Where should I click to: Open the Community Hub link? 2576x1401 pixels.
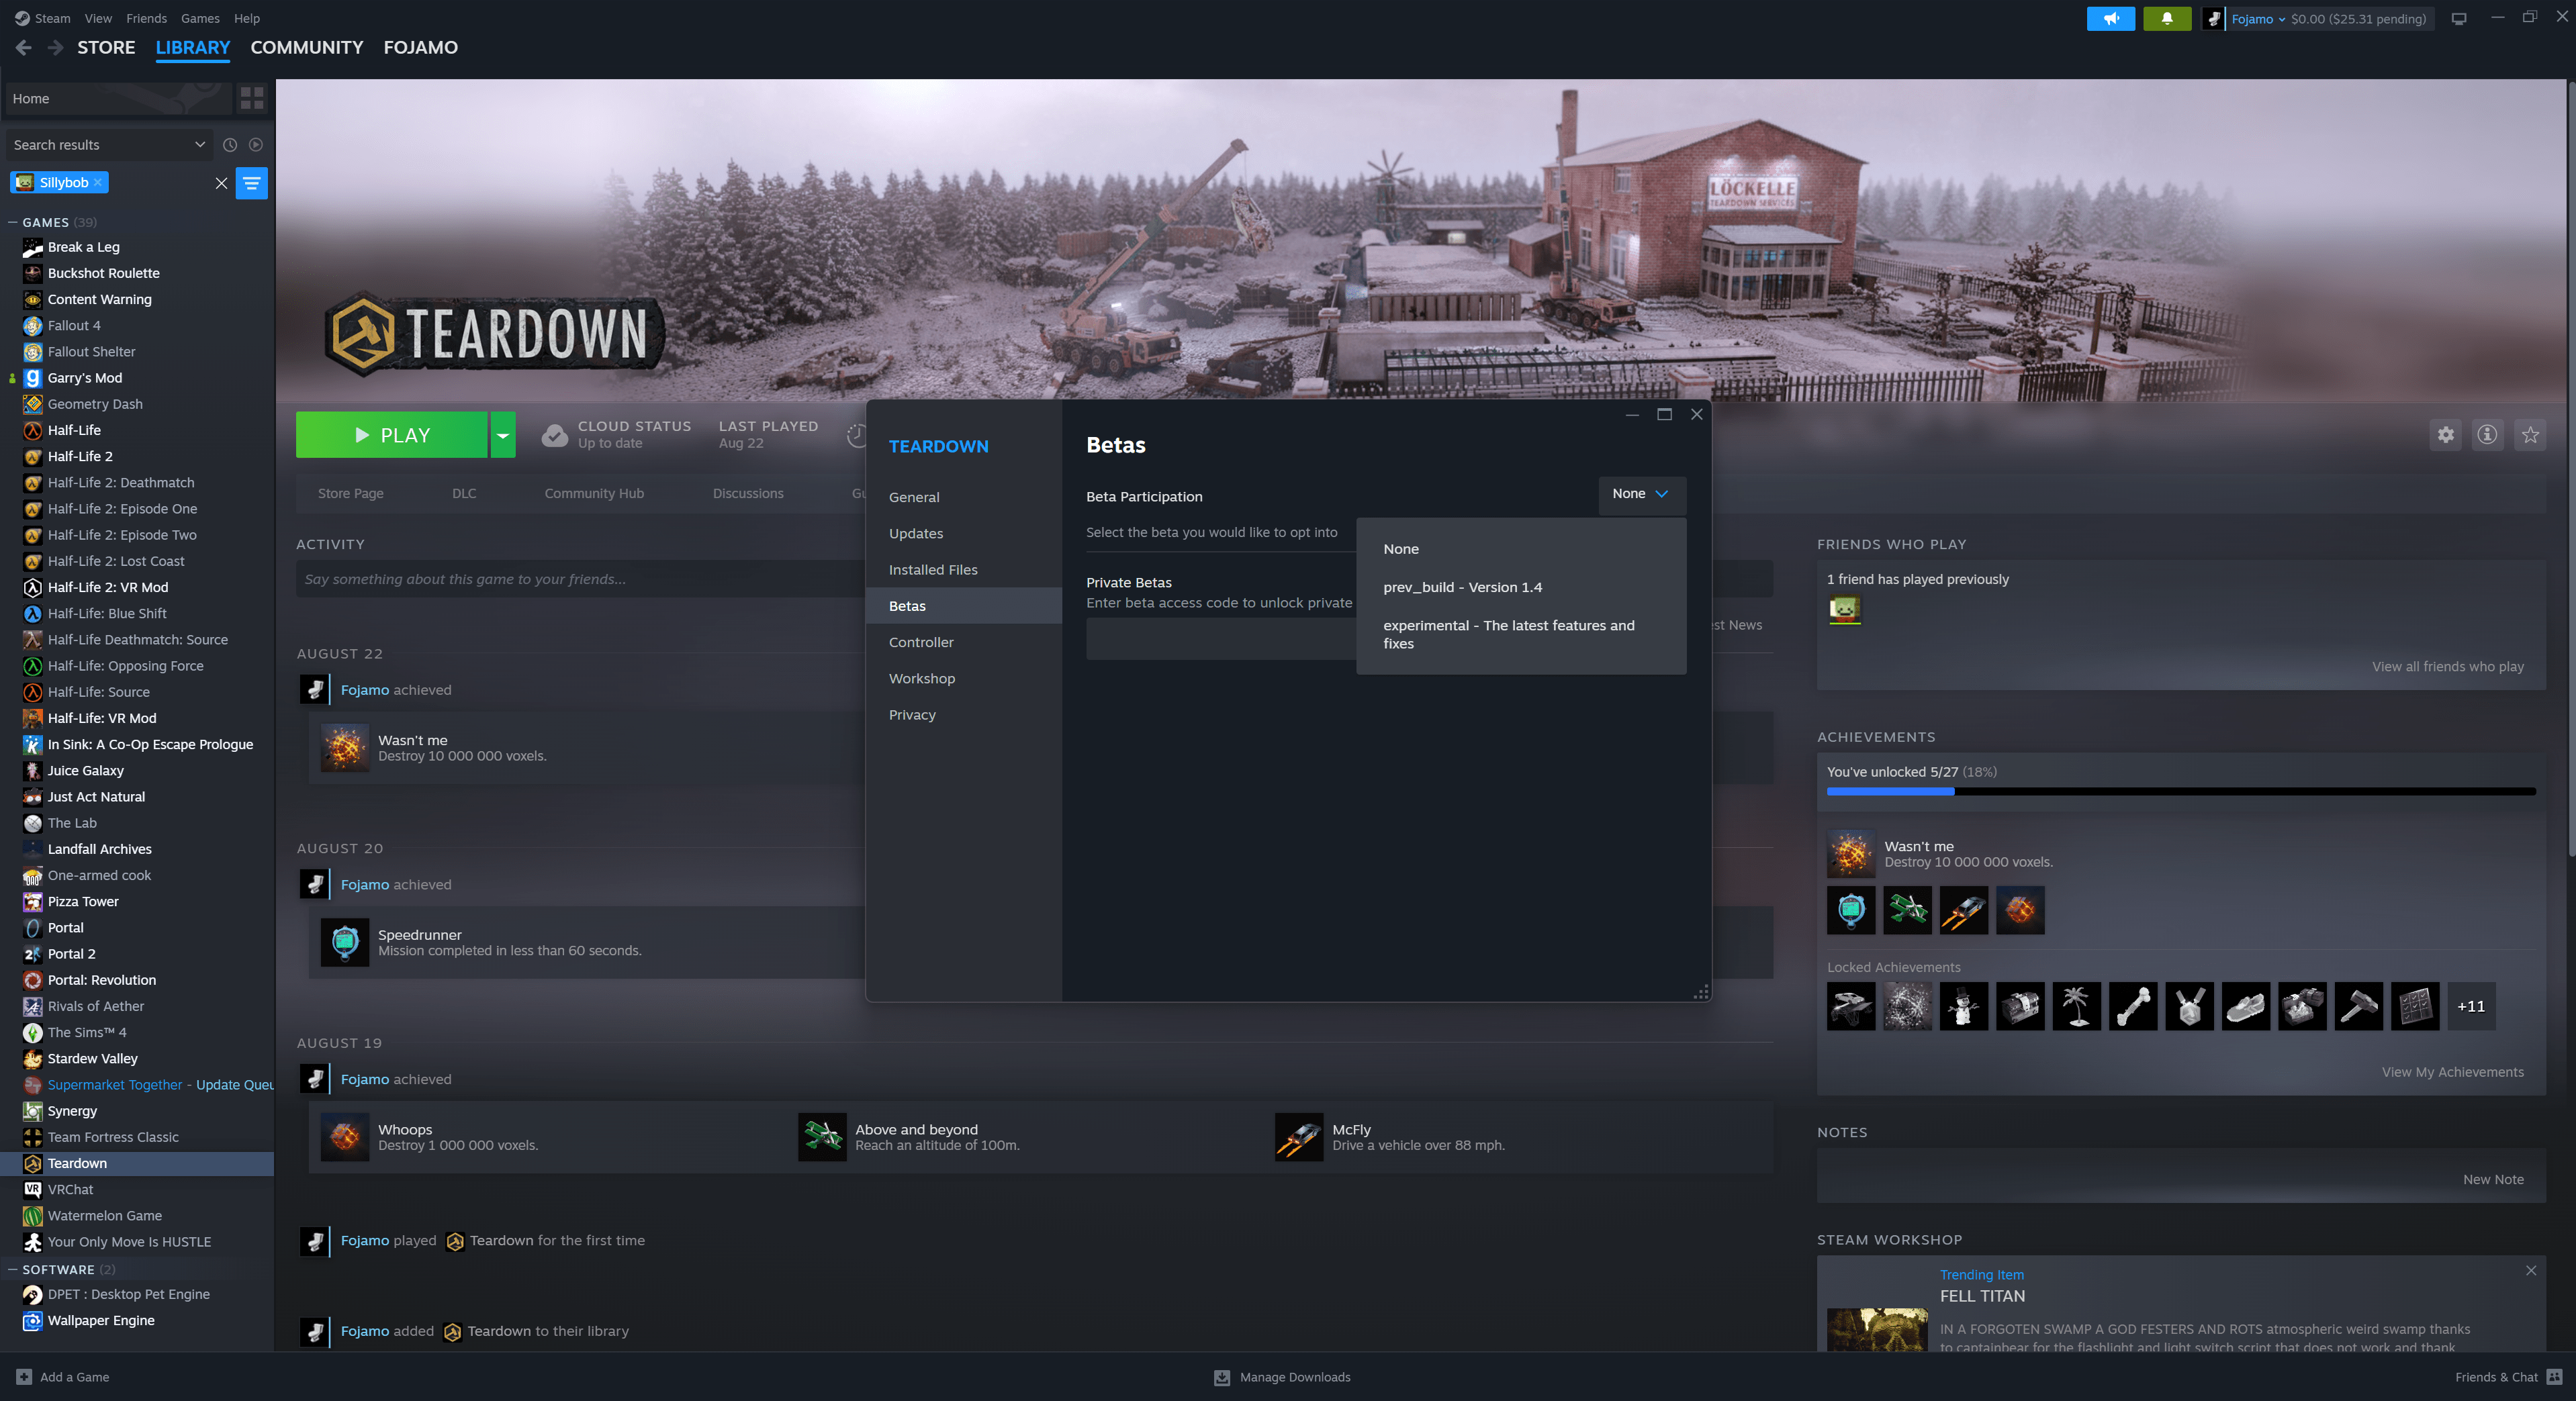(x=594, y=493)
